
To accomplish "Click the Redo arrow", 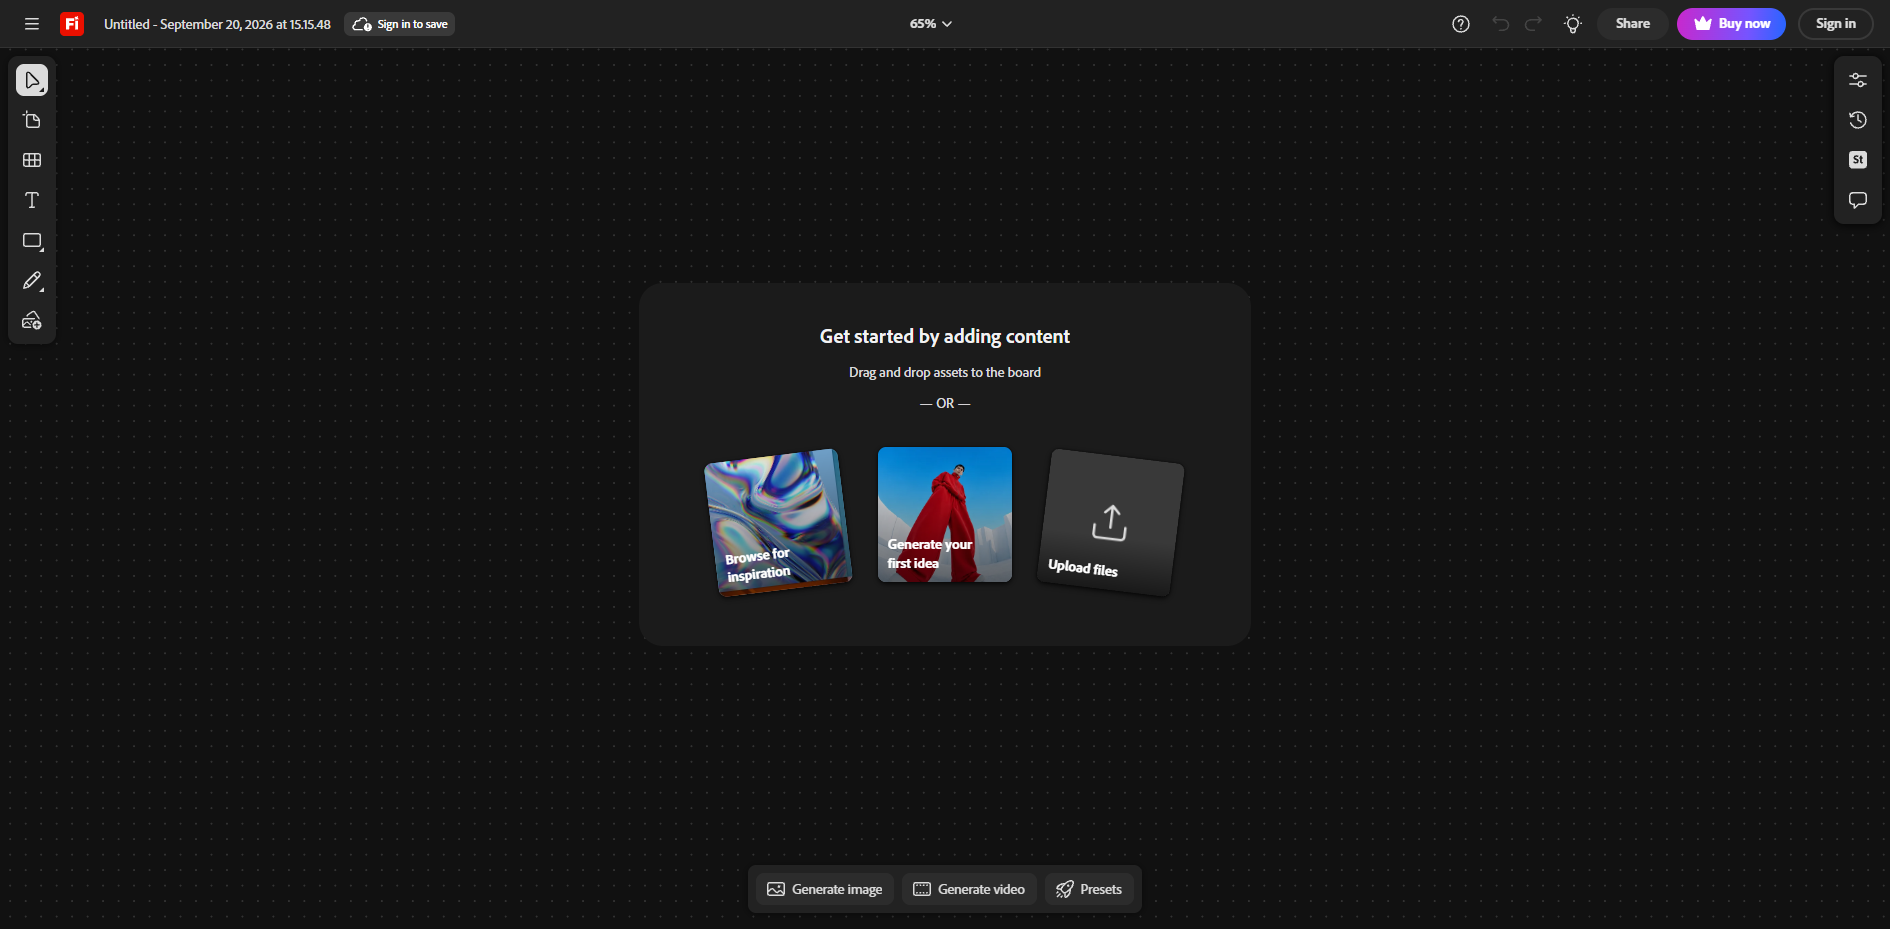I will (x=1533, y=24).
